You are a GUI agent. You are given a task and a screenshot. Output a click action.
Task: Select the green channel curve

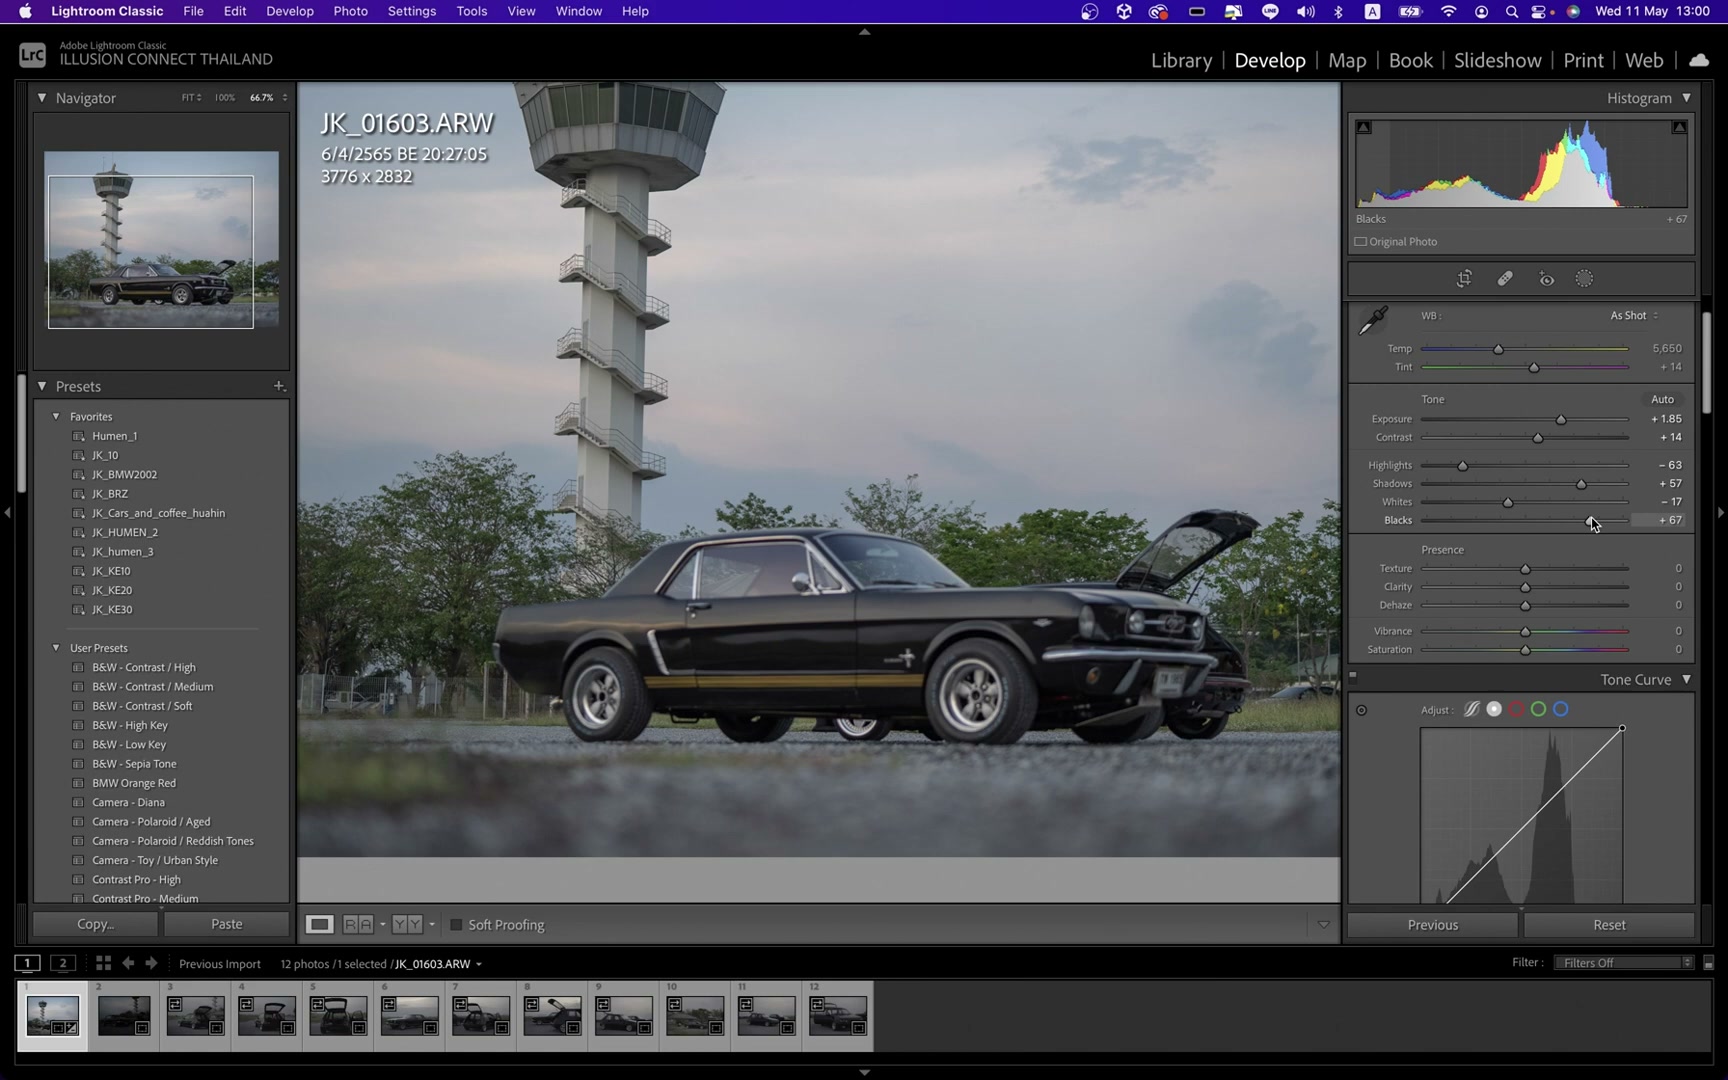[x=1538, y=710]
